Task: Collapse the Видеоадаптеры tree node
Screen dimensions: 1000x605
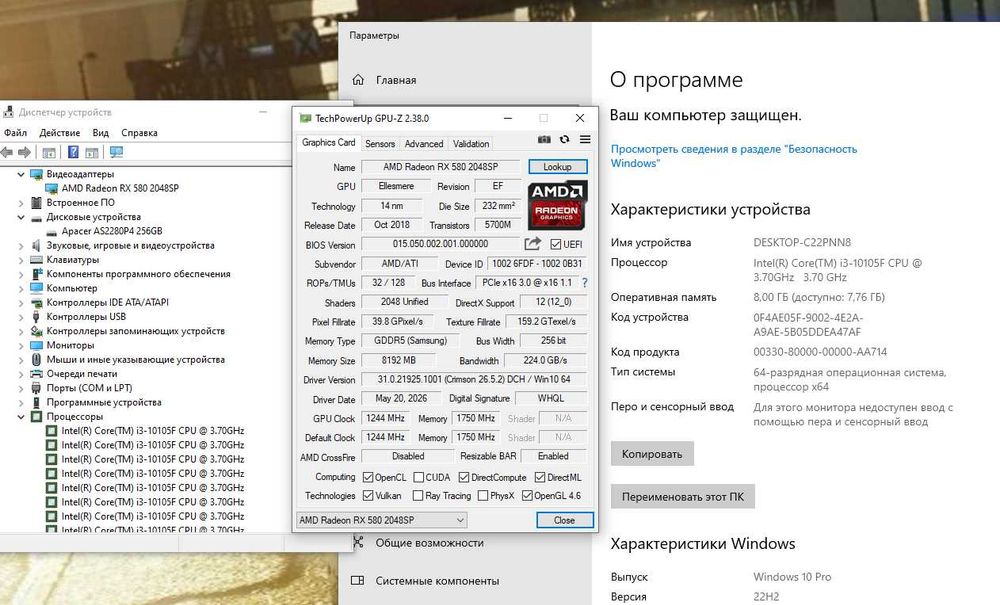Action: (x=21, y=174)
